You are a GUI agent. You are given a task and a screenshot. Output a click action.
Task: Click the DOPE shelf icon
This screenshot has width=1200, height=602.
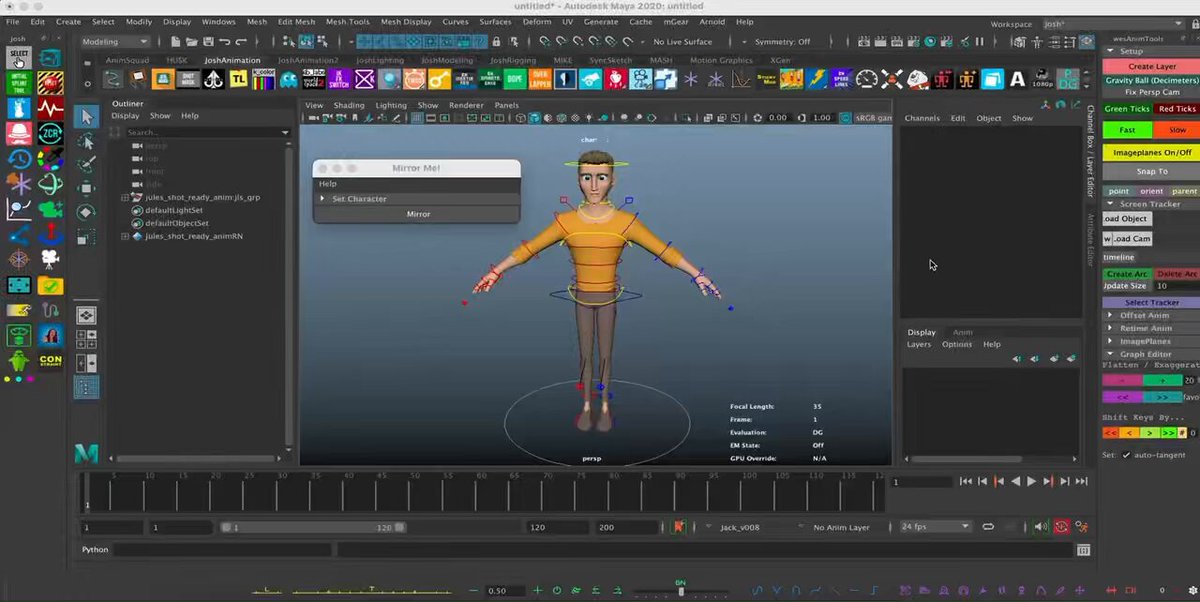[x=514, y=80]
